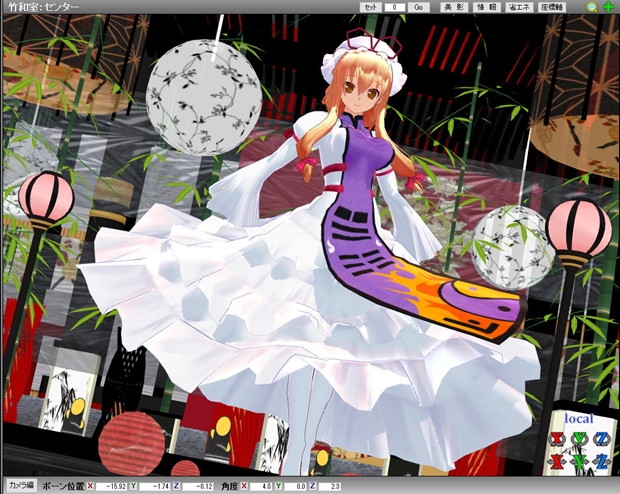Click the Go button
This screenshot has width=620, height=494.
418,7
